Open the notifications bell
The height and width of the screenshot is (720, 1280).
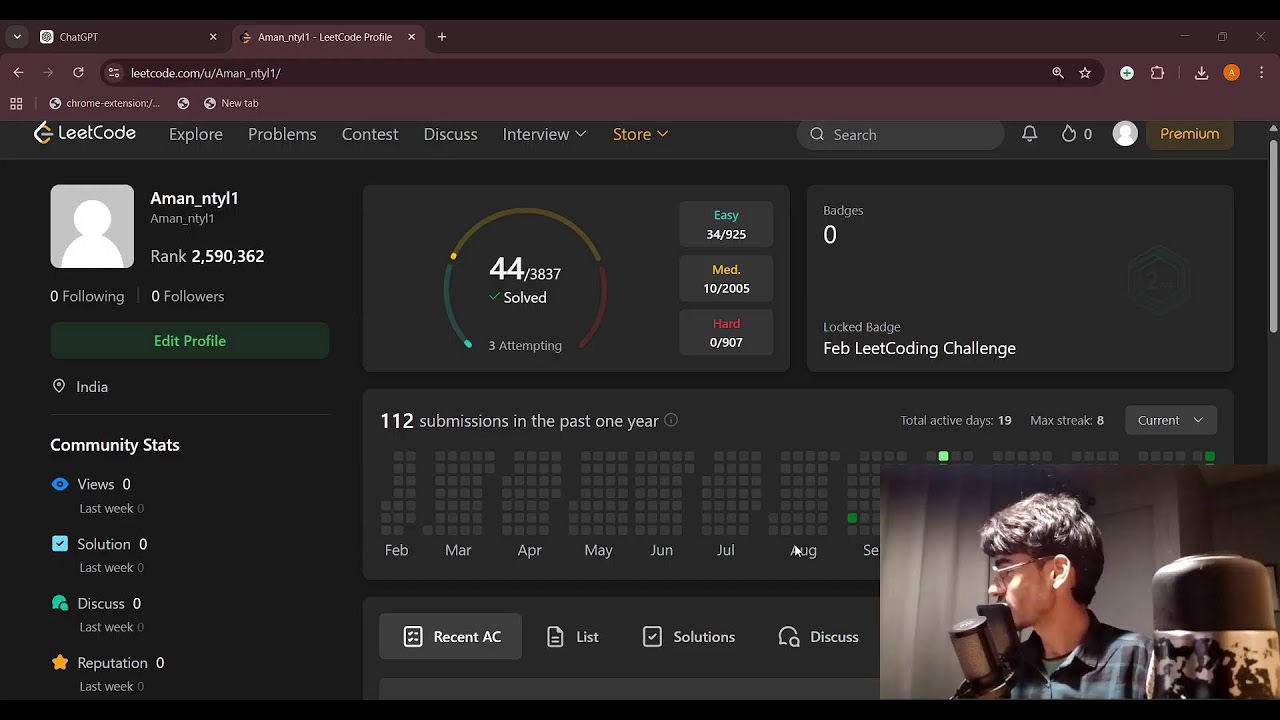(x=1029, y=134)
